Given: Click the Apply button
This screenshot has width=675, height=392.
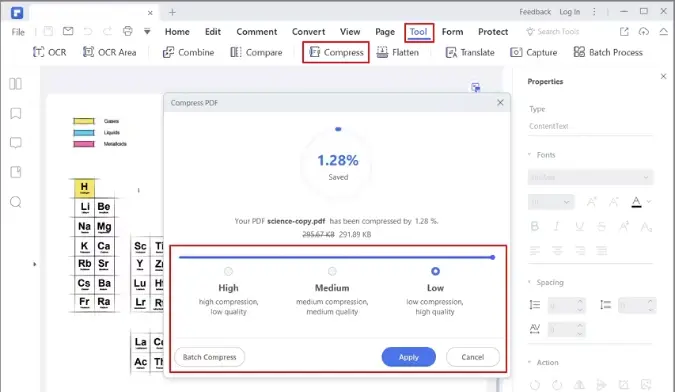Looking at the screenshot, I should (409, 357).
